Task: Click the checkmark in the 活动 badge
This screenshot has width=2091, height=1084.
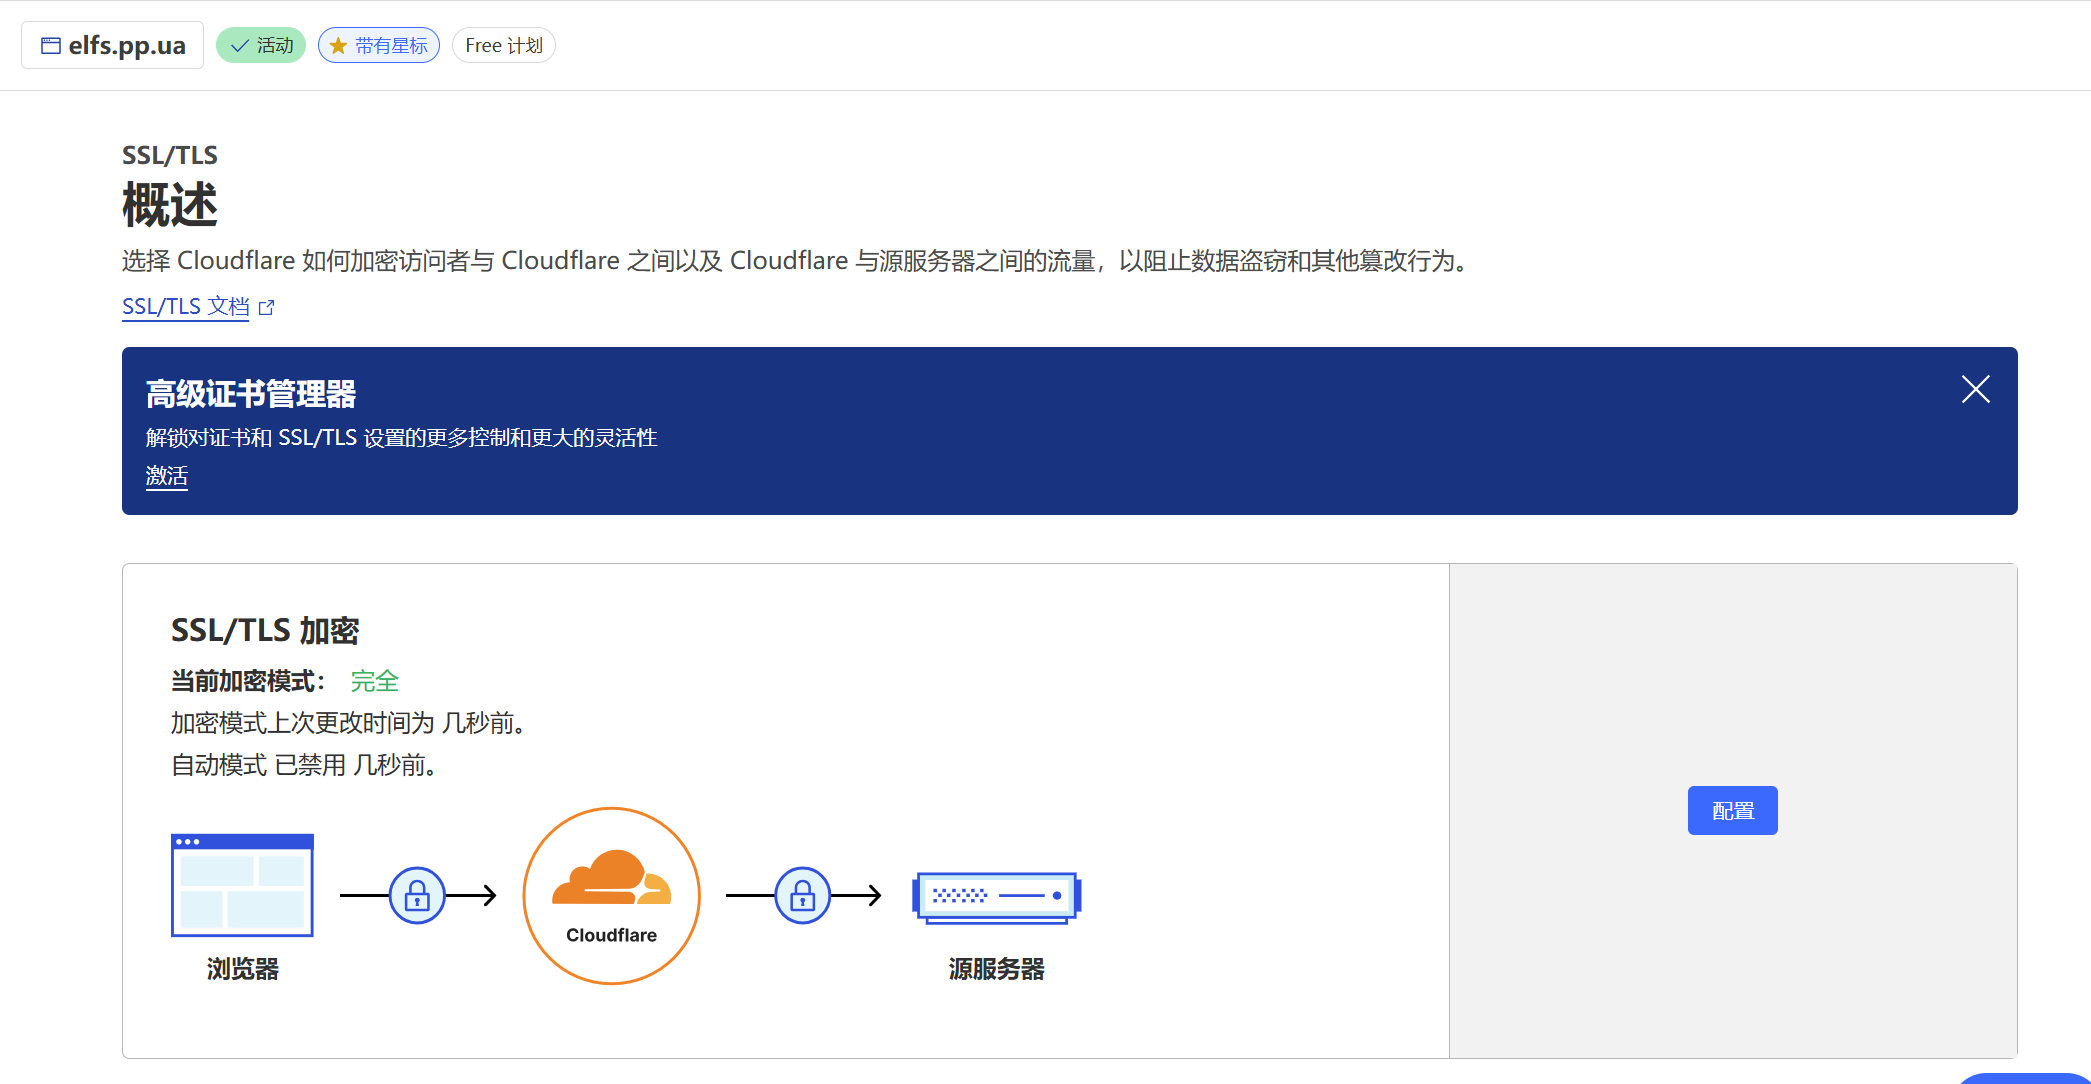Action: (240, 46)
